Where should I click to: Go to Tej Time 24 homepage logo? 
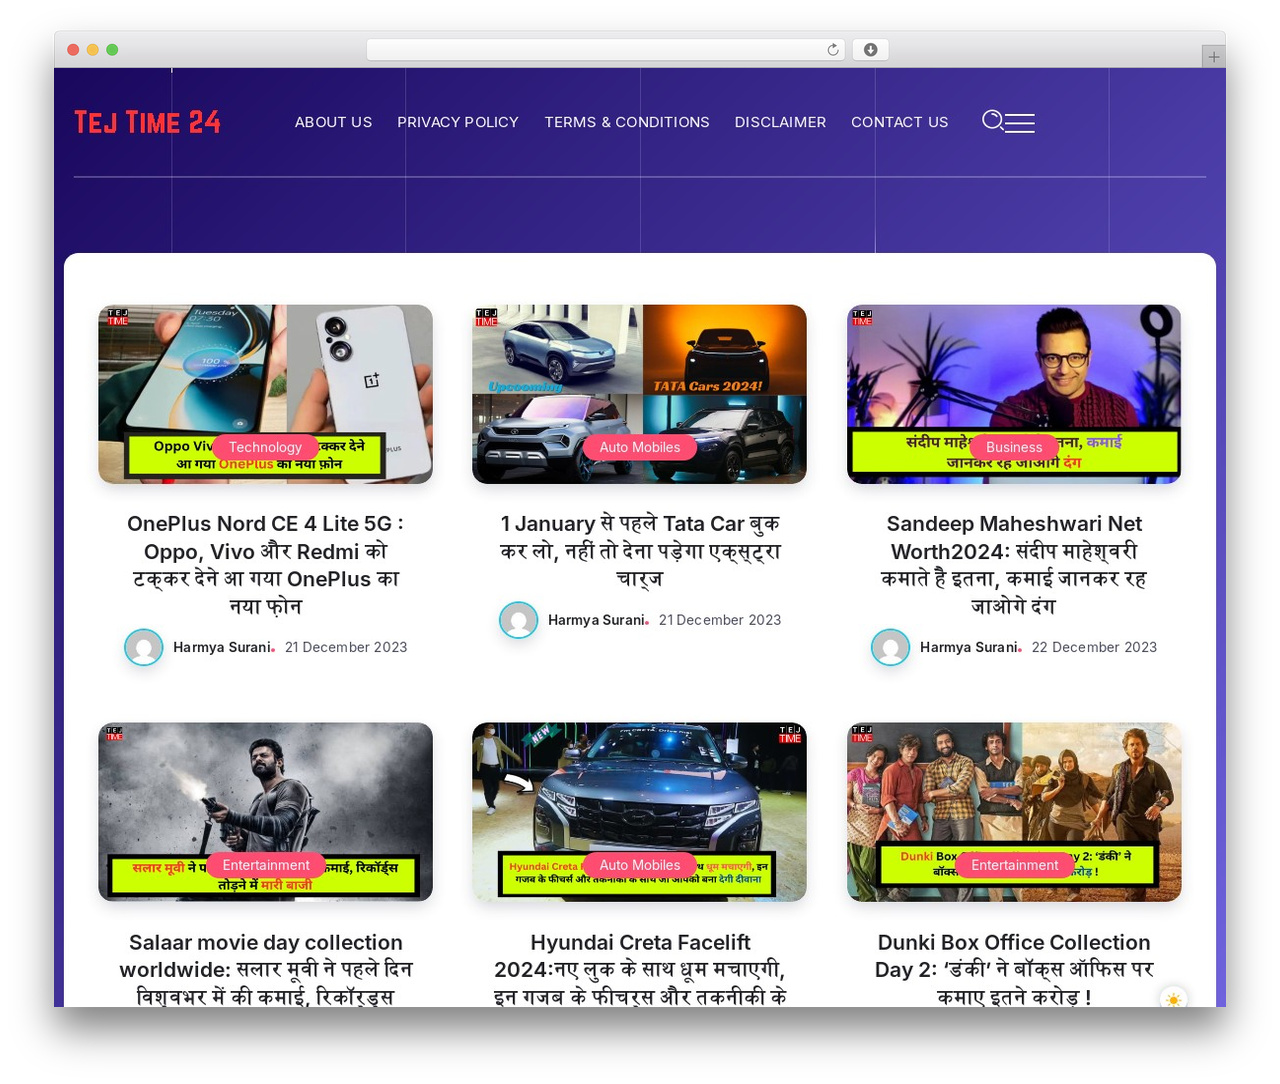tap(147, 122)
